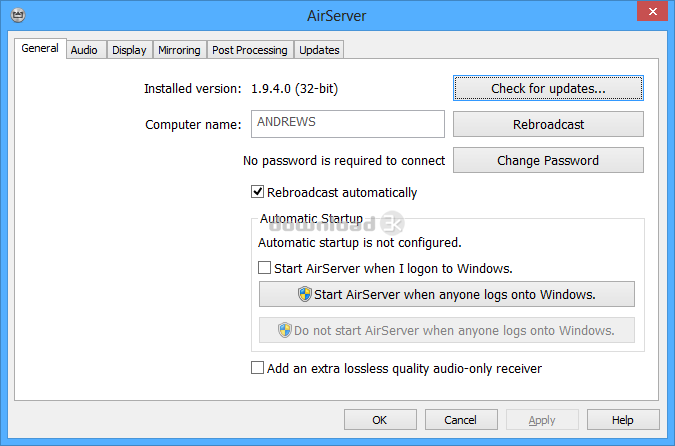Click Start AirServer when anyone logs onto Windows
Image resolution: width=675 pixels, height=446 pixels.
[447, 294]
